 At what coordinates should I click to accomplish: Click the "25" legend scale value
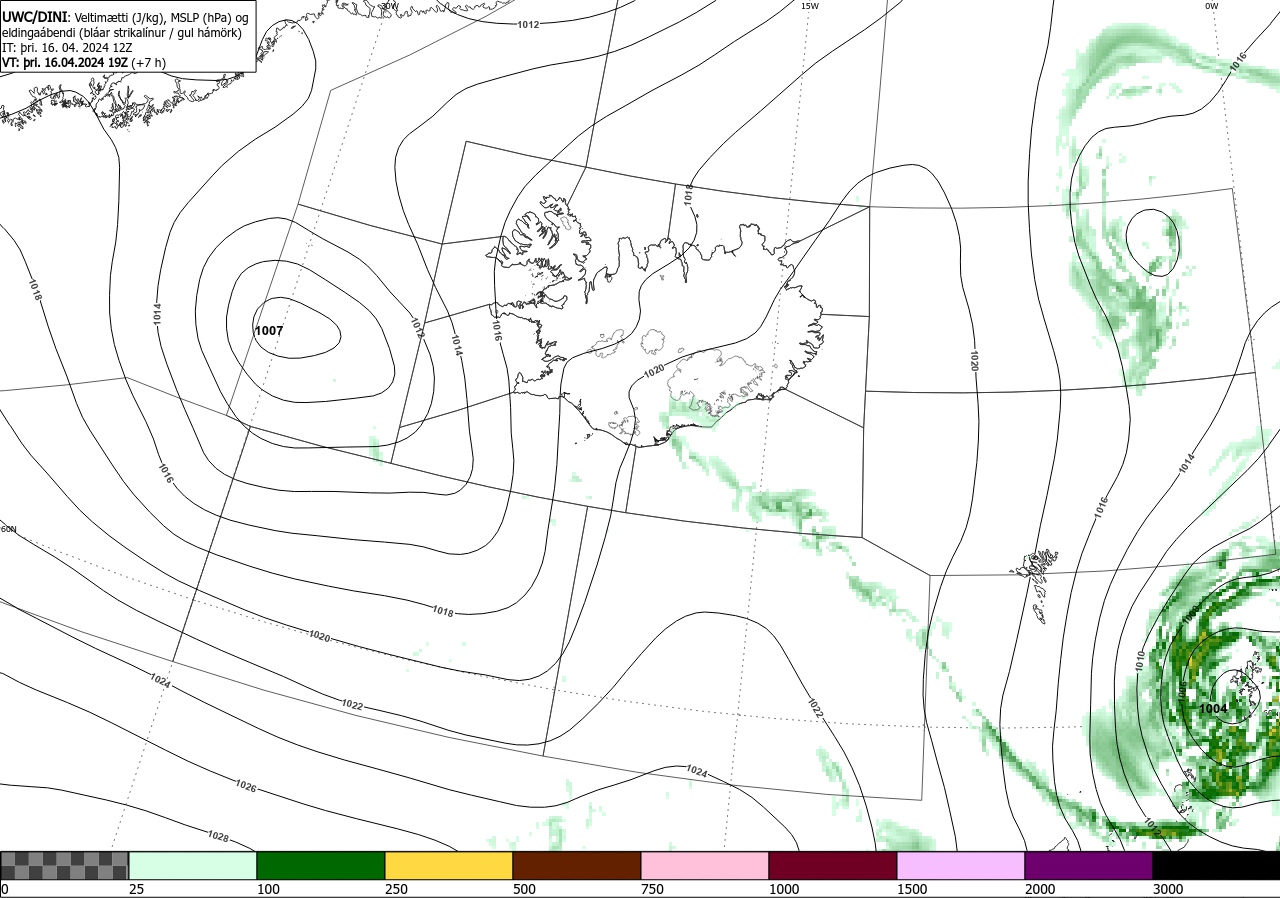(x=136, y=889)
